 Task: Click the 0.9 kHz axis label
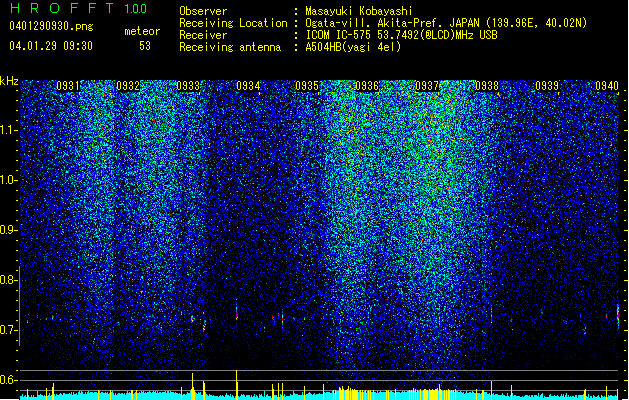click(9, 230)
